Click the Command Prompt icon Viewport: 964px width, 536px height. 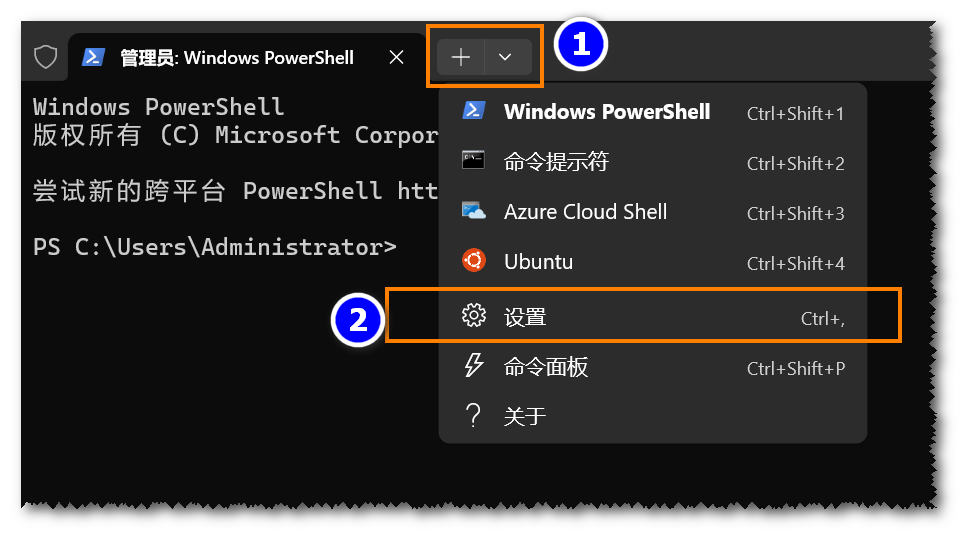pyautogui.click(x=473, y=160)
